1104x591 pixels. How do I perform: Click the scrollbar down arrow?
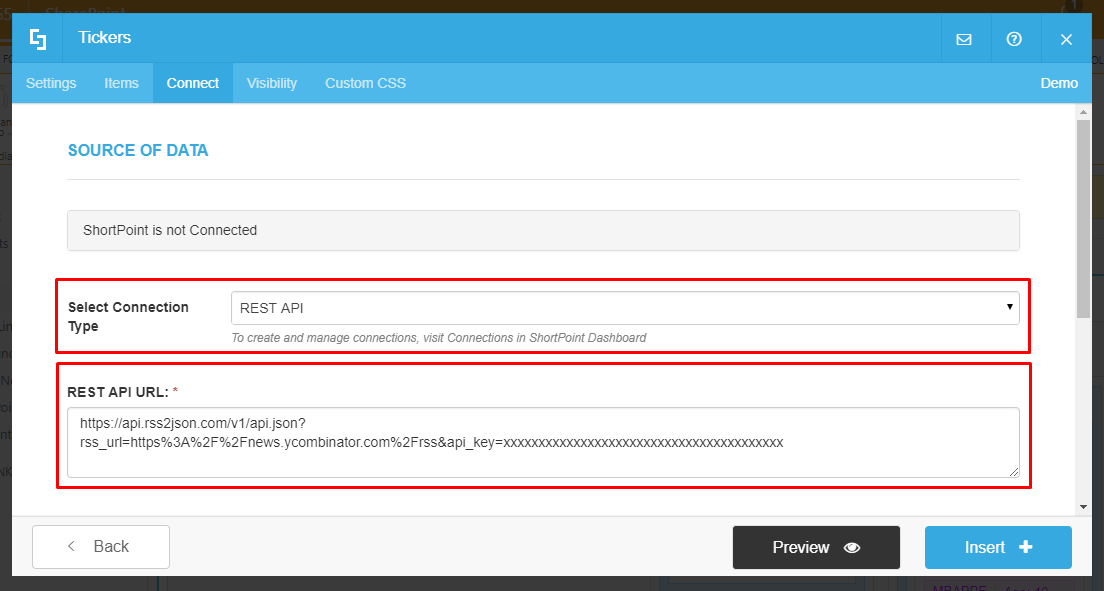pos(1084,507)
